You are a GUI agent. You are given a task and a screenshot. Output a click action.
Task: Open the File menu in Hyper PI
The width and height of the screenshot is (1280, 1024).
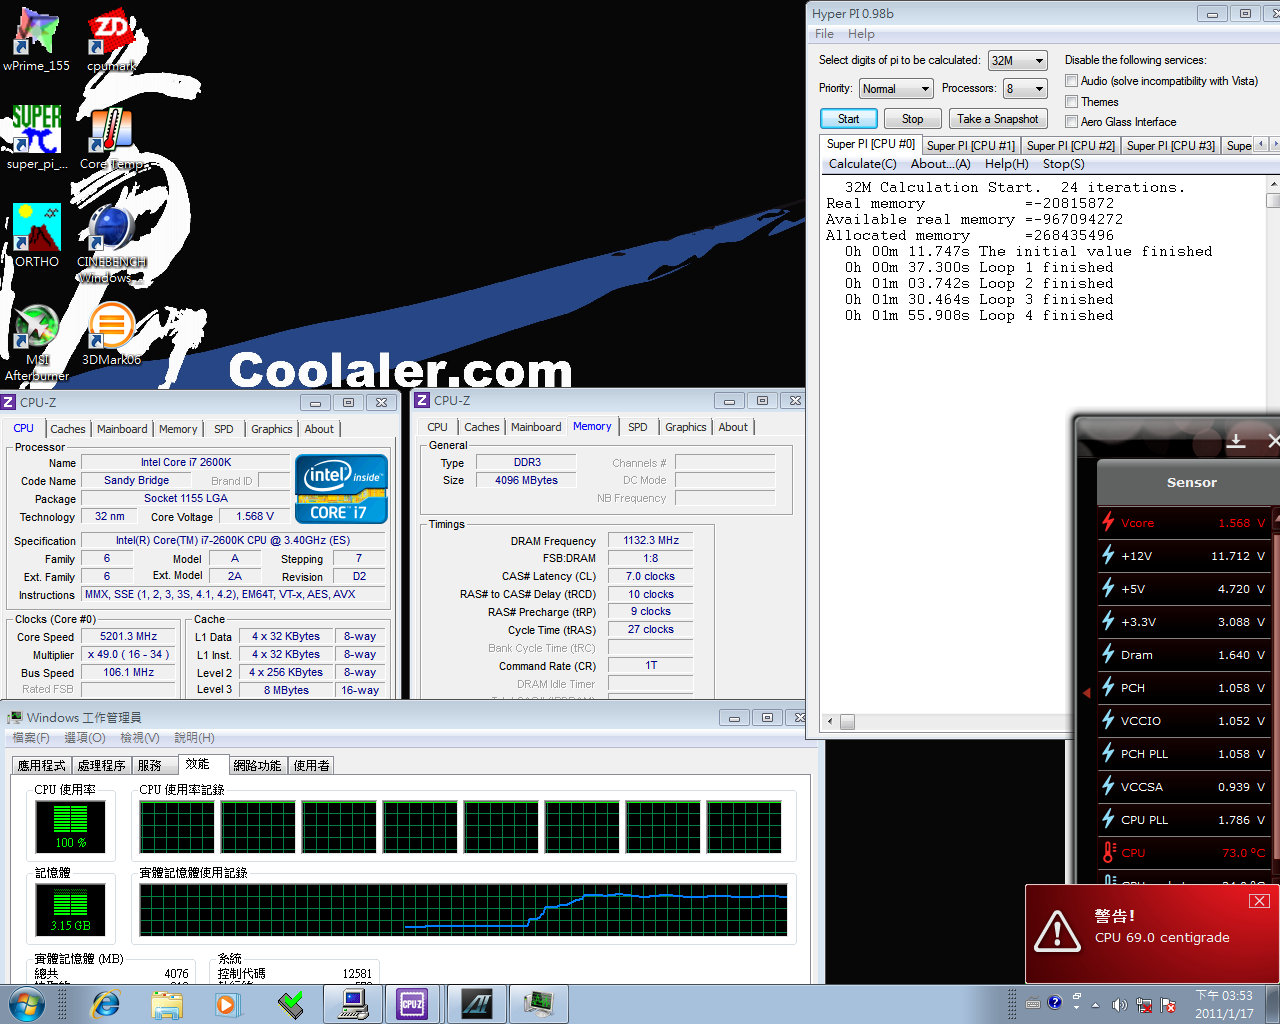pyautogui.click(x=824, y=34)
